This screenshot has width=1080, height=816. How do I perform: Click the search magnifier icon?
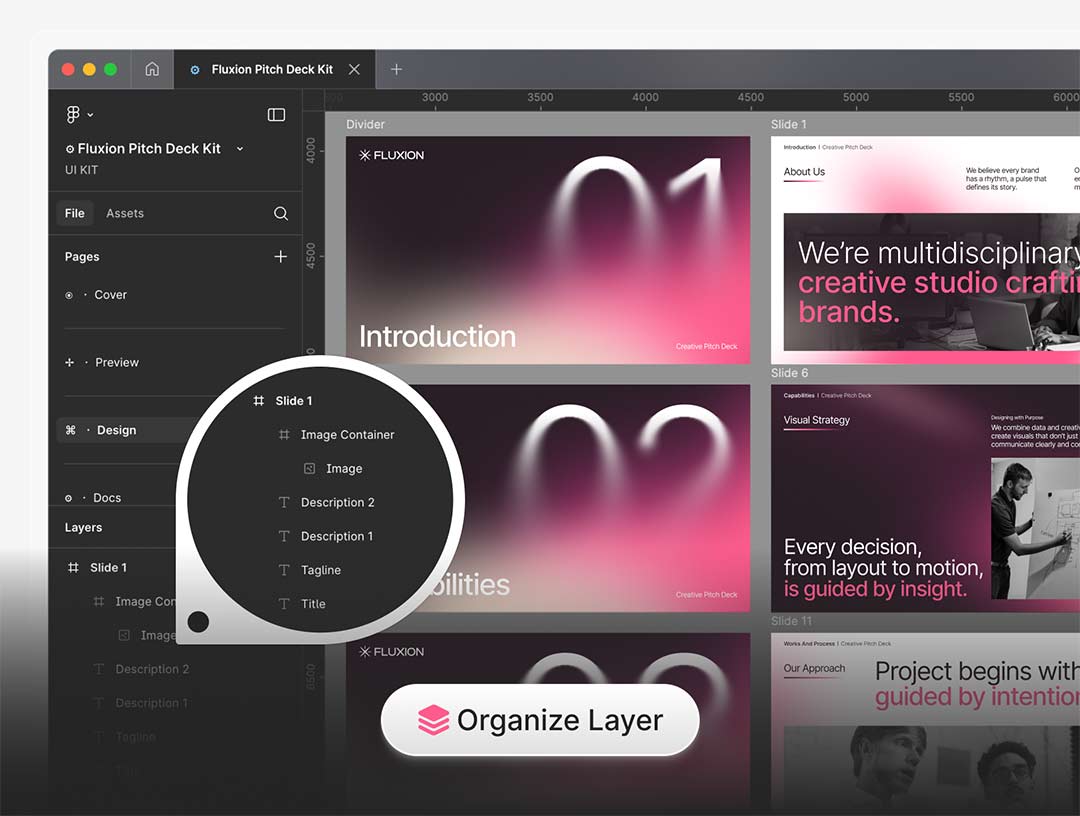281,213
